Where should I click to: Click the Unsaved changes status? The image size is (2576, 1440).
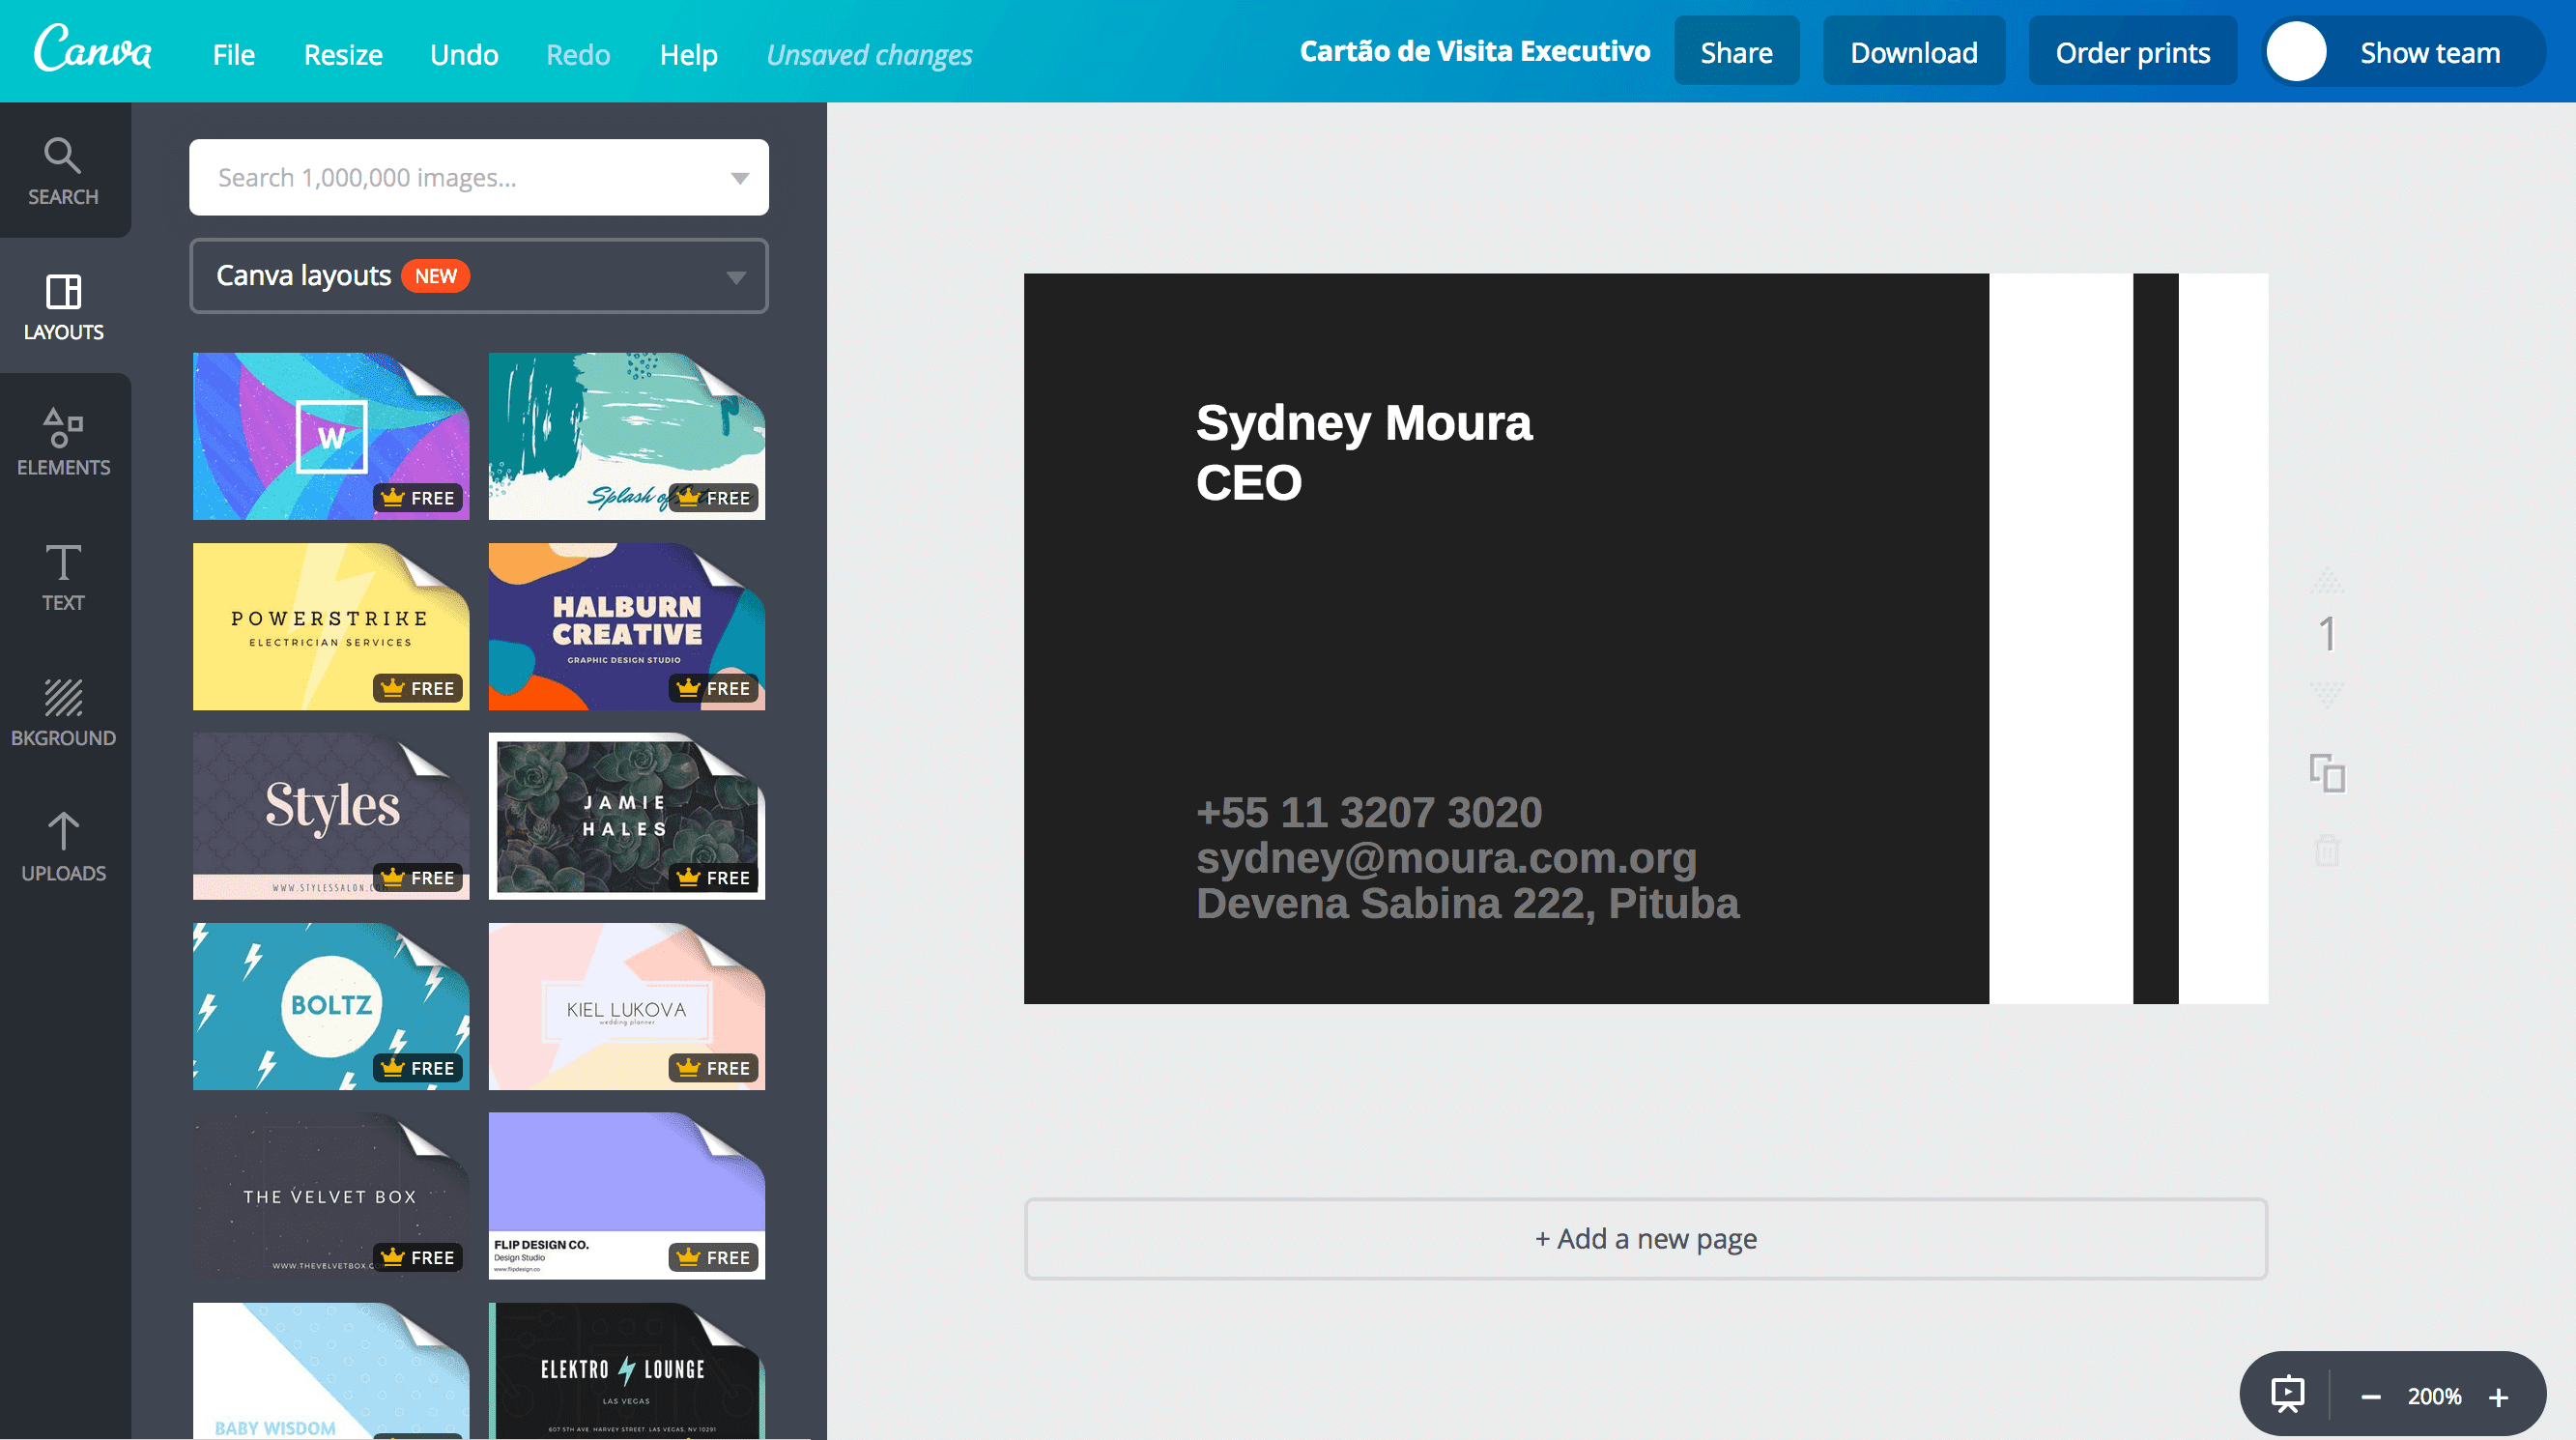pyautogui.click(x=869, y=54)
